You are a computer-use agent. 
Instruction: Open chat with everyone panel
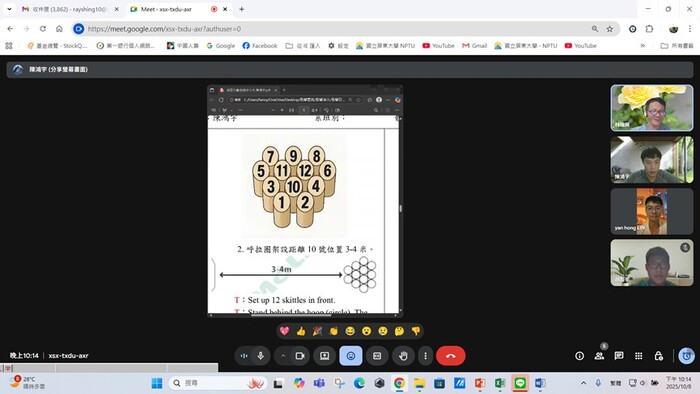click(619, 356)
